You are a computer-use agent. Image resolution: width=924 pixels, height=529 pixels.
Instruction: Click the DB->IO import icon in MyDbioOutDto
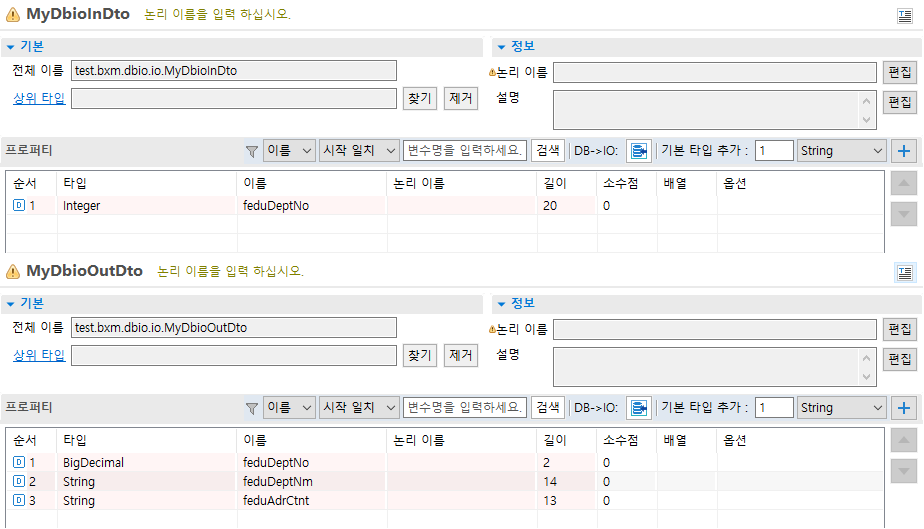[639, 408]
